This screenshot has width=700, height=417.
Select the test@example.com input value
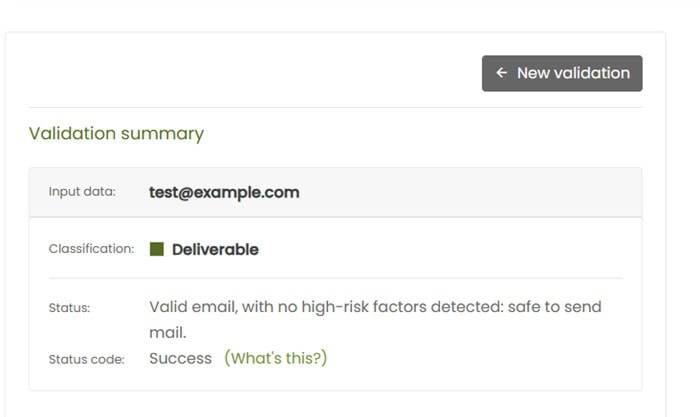tap(224, 192)
